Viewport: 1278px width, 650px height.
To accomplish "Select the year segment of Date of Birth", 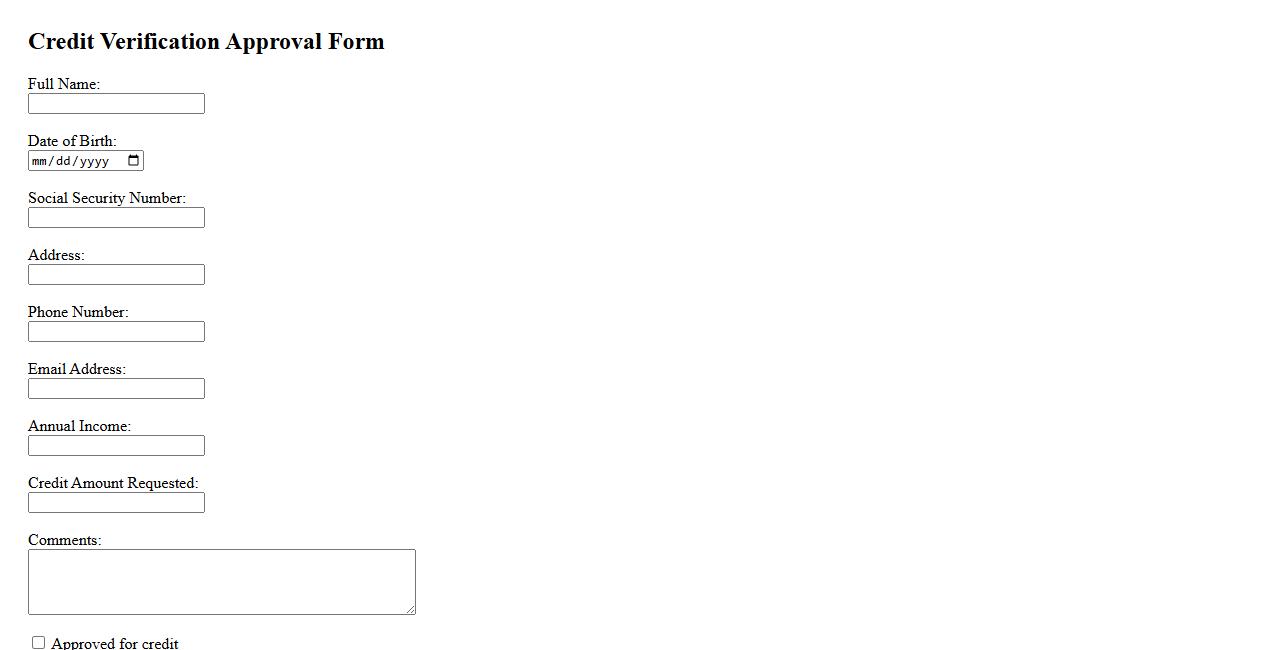I will [x=94, y=161].
